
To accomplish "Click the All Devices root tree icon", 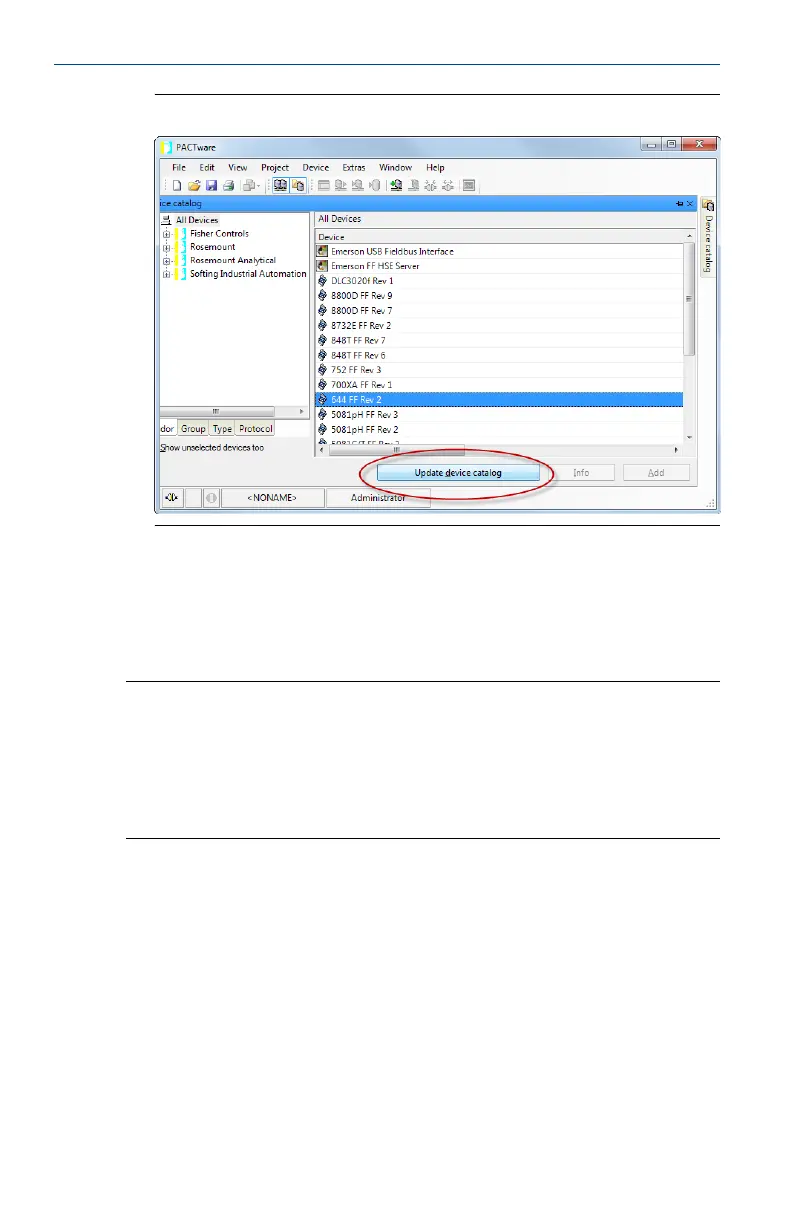I will 167,220.
